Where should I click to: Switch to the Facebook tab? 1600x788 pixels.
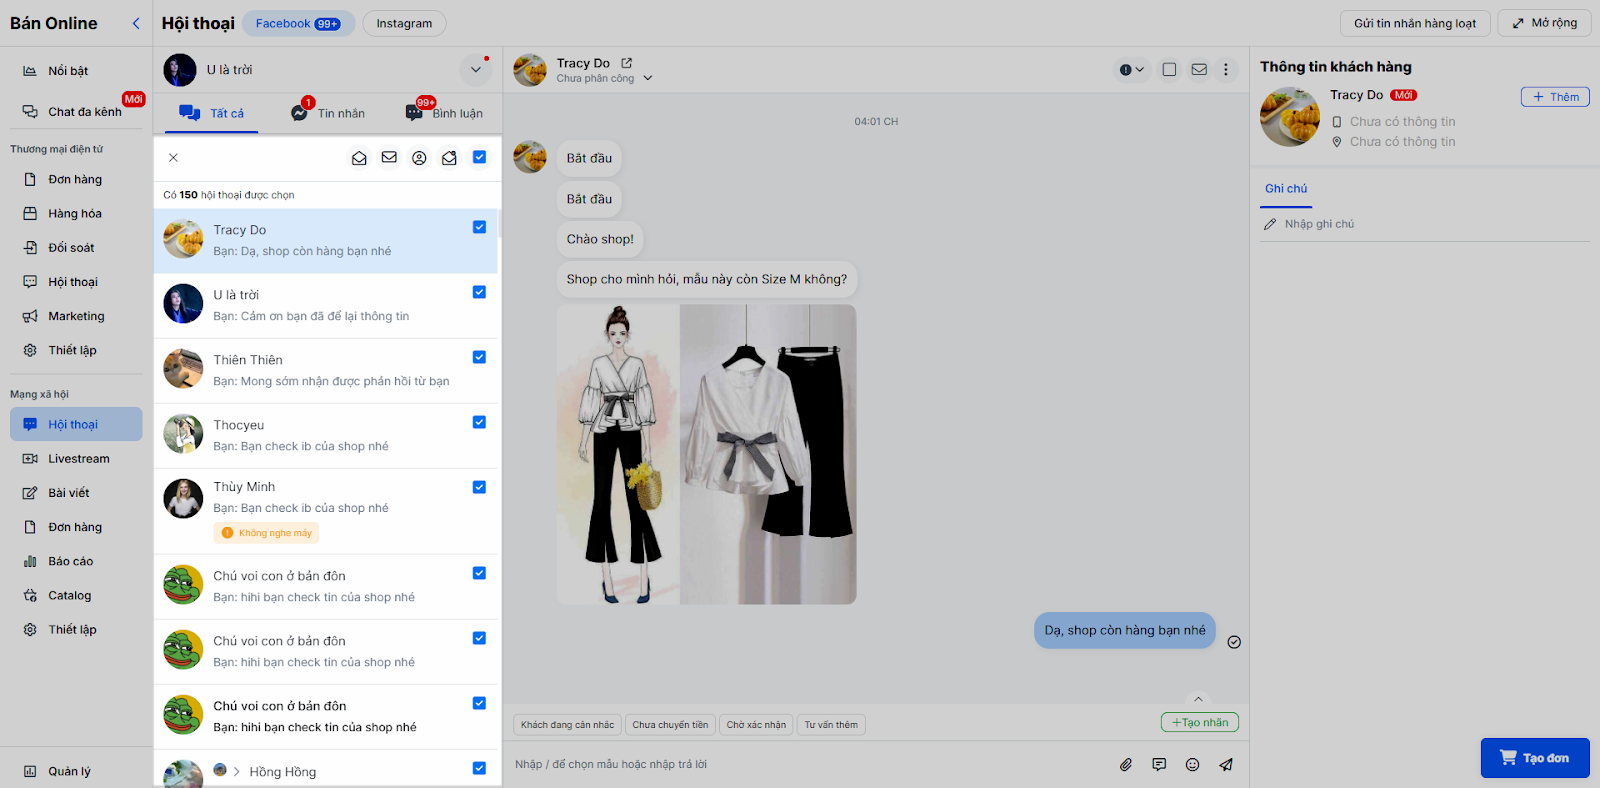point(298,24)
